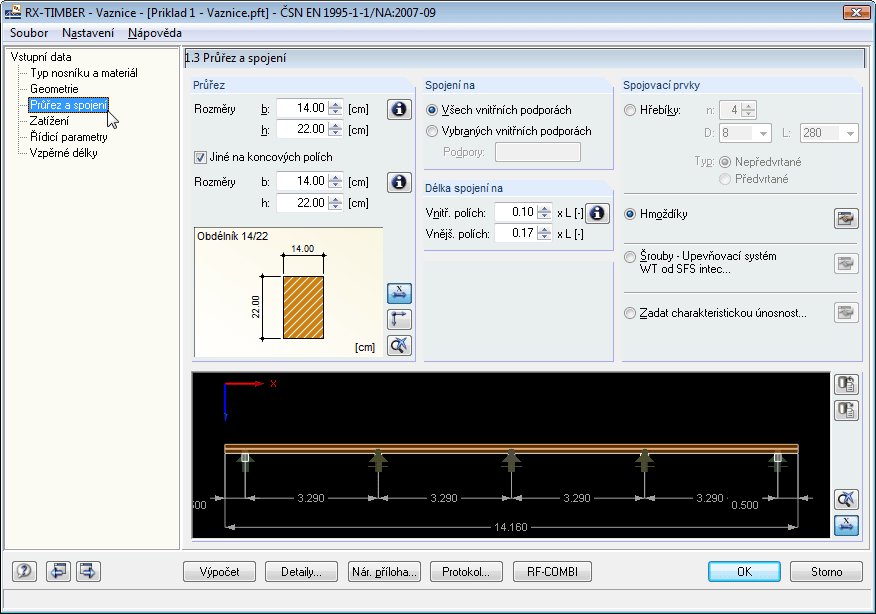Launch RF-COMBI button
Viewport: 876px width, 614px height.
(552, 572)
